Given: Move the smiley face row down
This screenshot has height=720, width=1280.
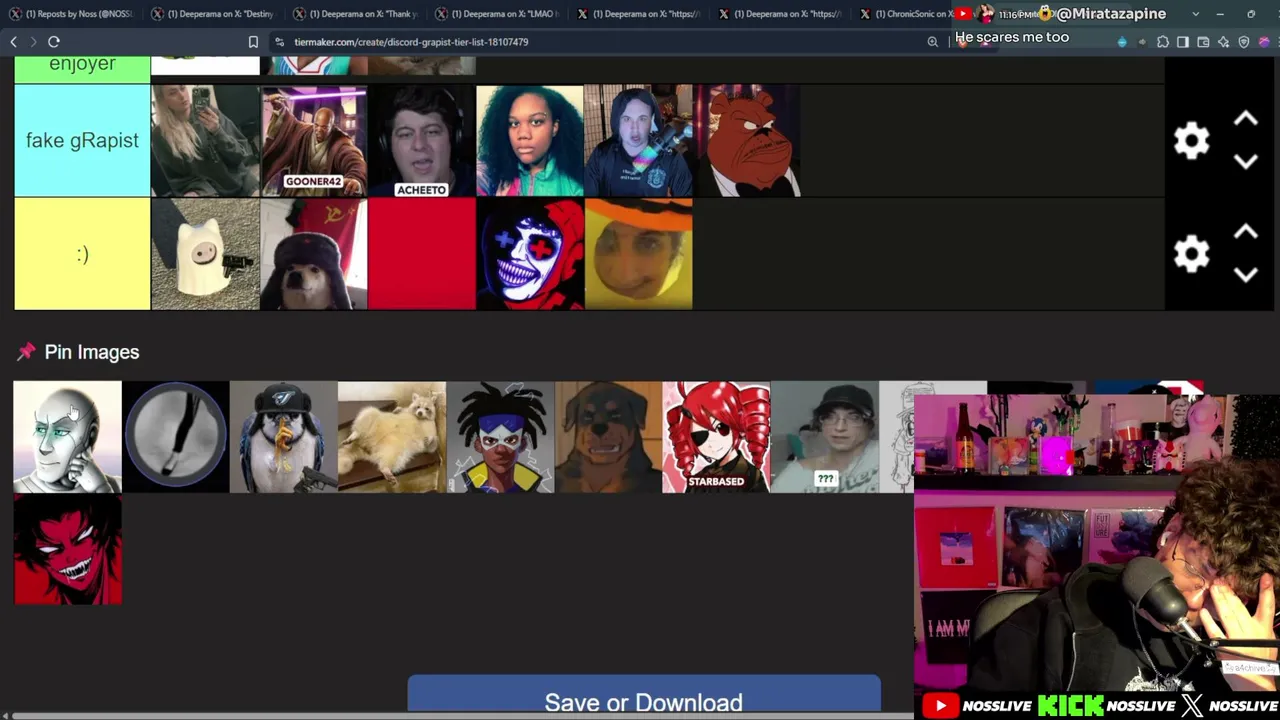Looking at the screenshot, I should [1245, 275].
